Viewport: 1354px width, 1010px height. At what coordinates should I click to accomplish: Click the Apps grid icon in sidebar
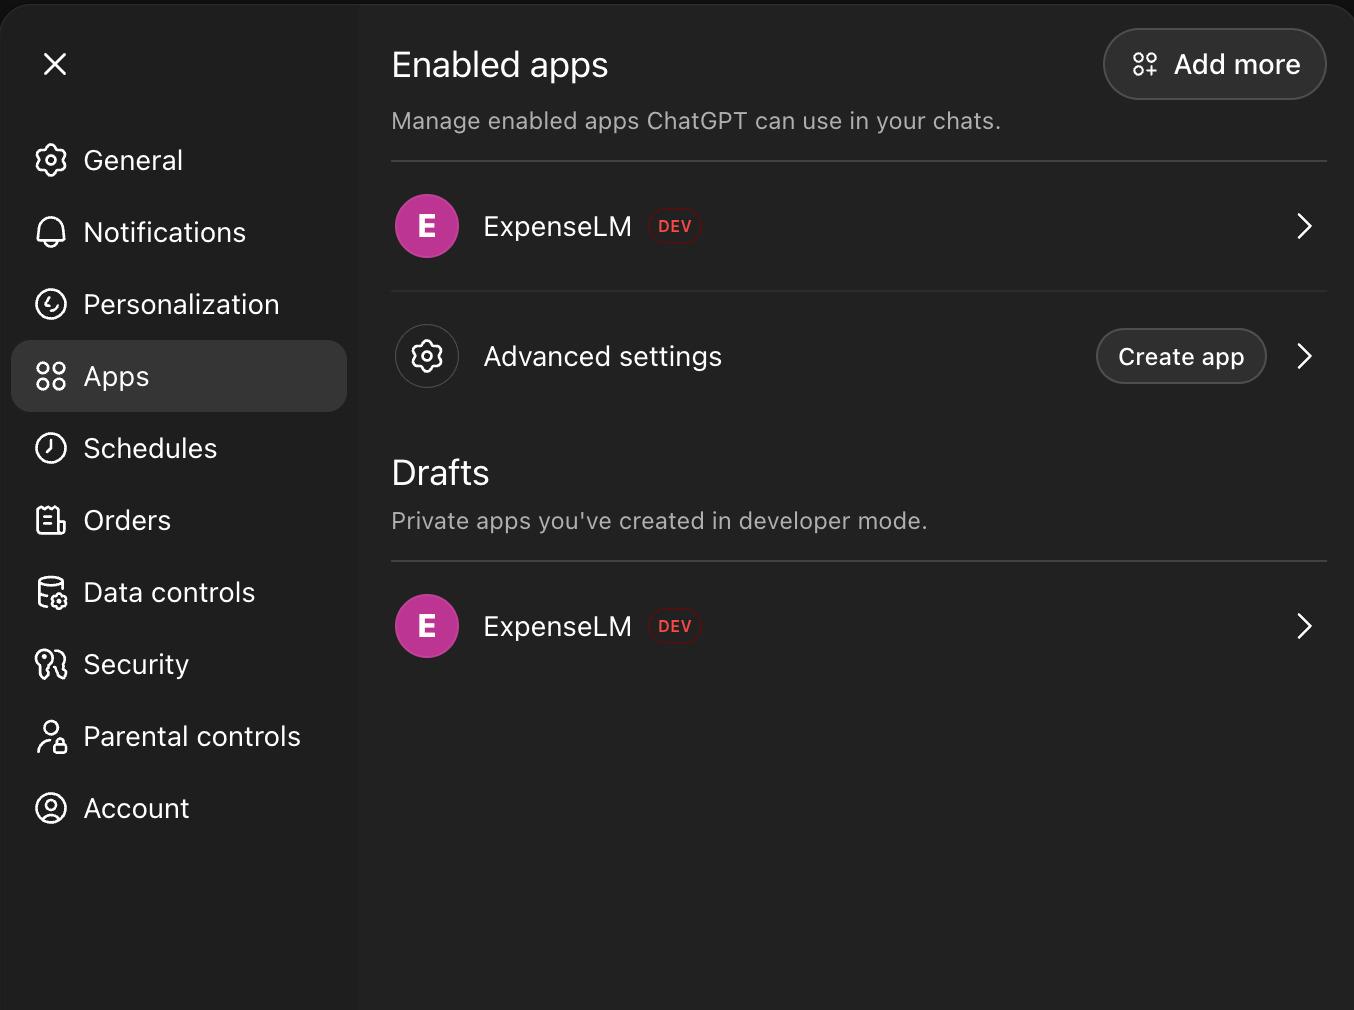click(x=51, y=376)
